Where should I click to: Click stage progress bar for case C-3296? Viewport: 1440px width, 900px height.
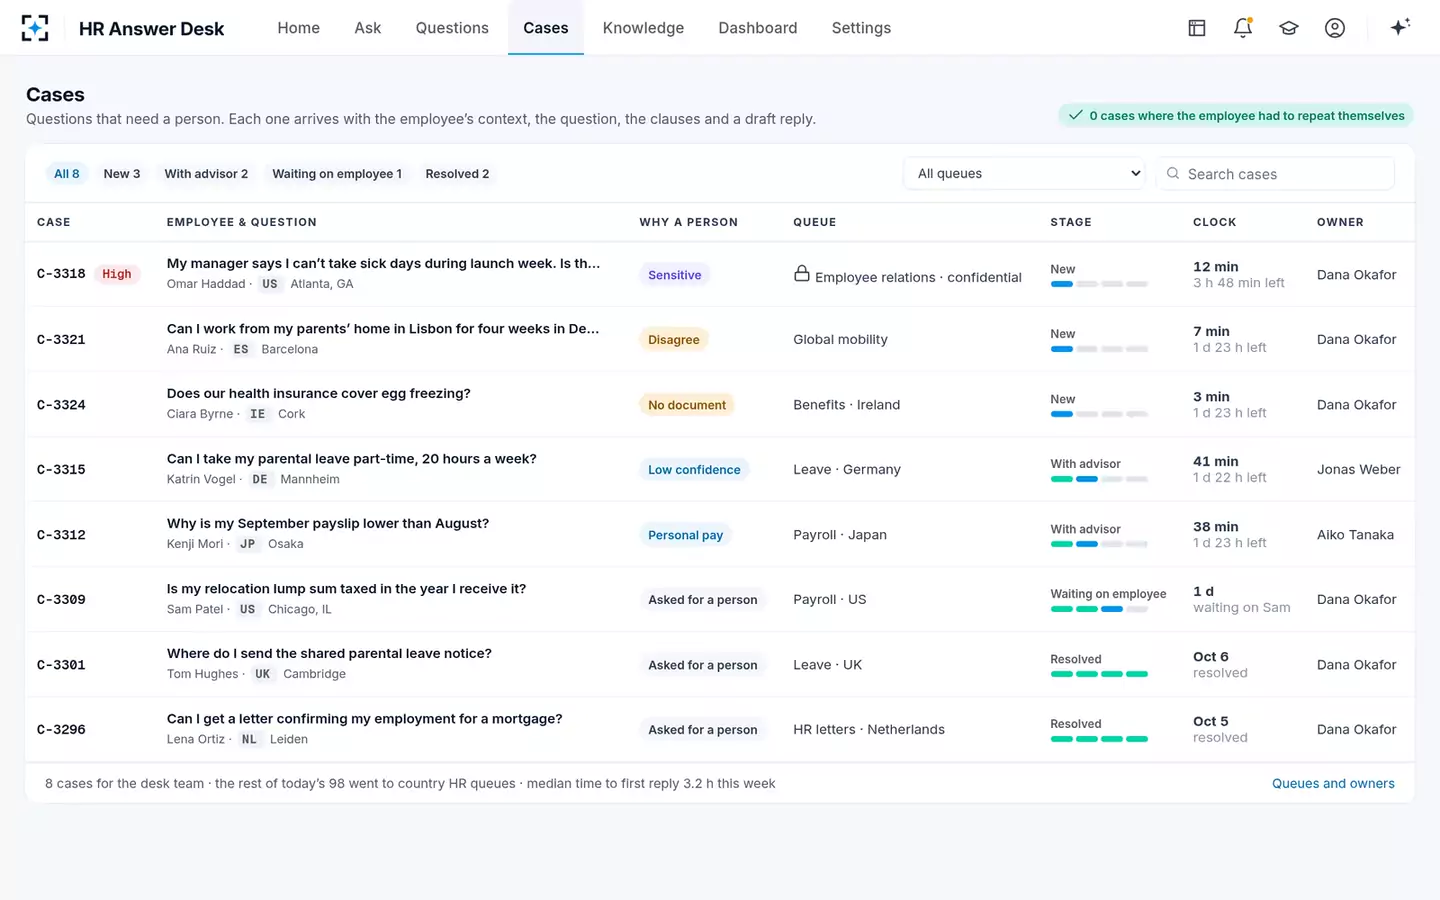(1099, 739)
